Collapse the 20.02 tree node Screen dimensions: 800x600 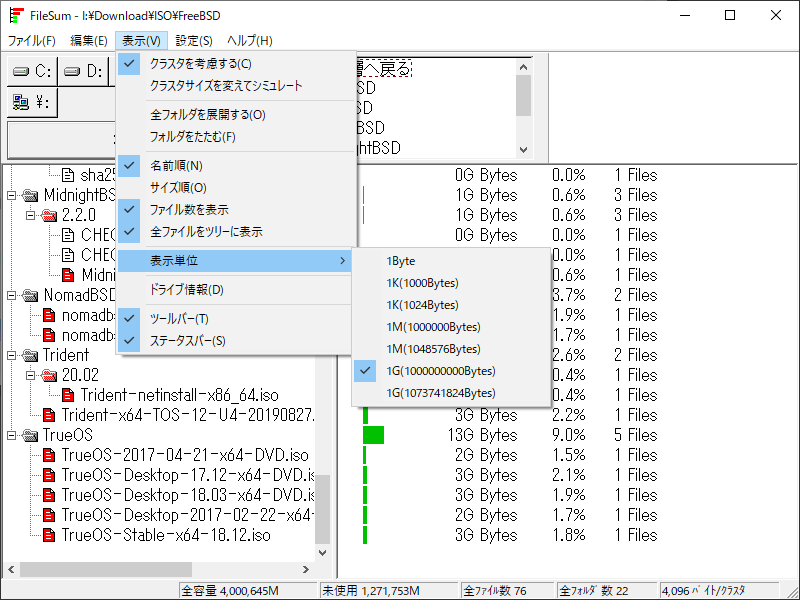pos(31,376)
